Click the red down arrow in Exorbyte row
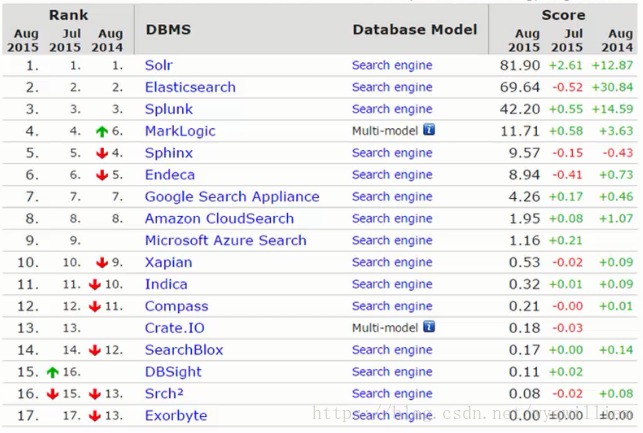The width and height of the screenshot is (643, 433). [95, 416]
